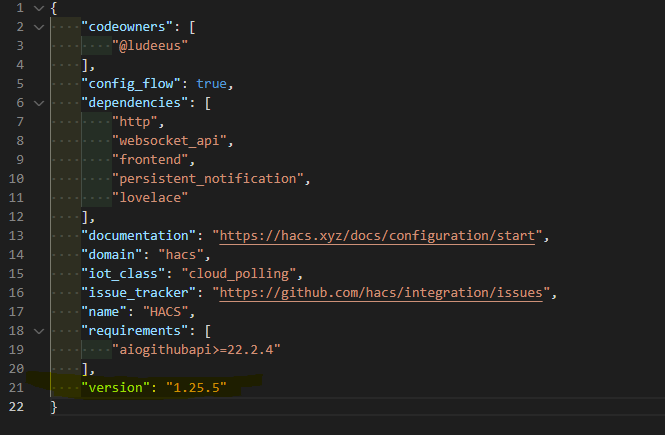Click line number 16 in the gutter
The width and height of the screenshot is (665, 435).
click(x=16, y=293)
